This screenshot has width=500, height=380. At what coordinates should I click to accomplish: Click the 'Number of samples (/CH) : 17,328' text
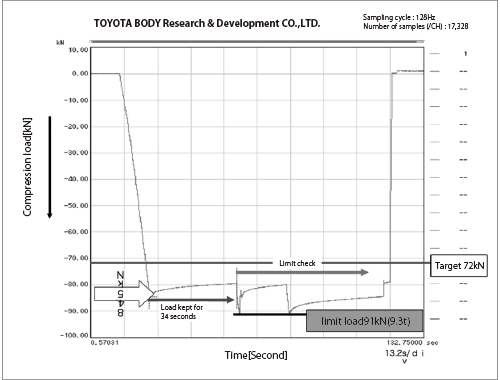(416, 26)
